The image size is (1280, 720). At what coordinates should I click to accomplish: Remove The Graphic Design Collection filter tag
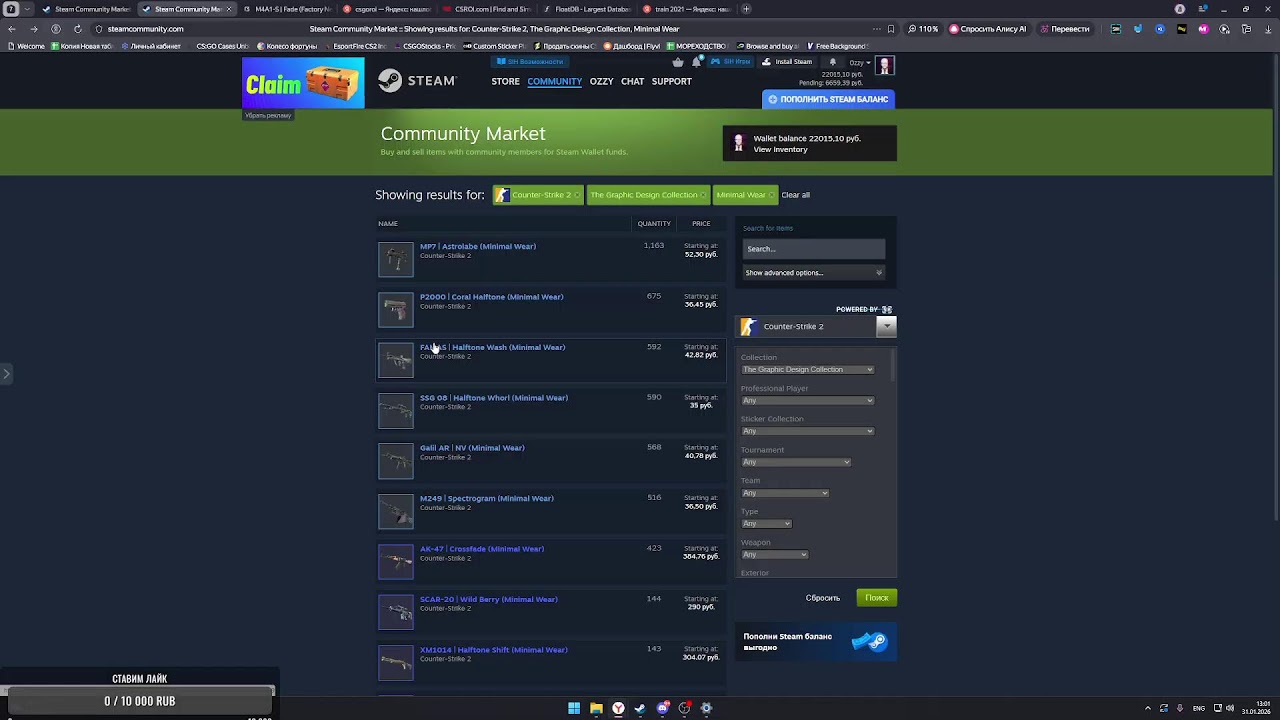click(x=703, y=195)
